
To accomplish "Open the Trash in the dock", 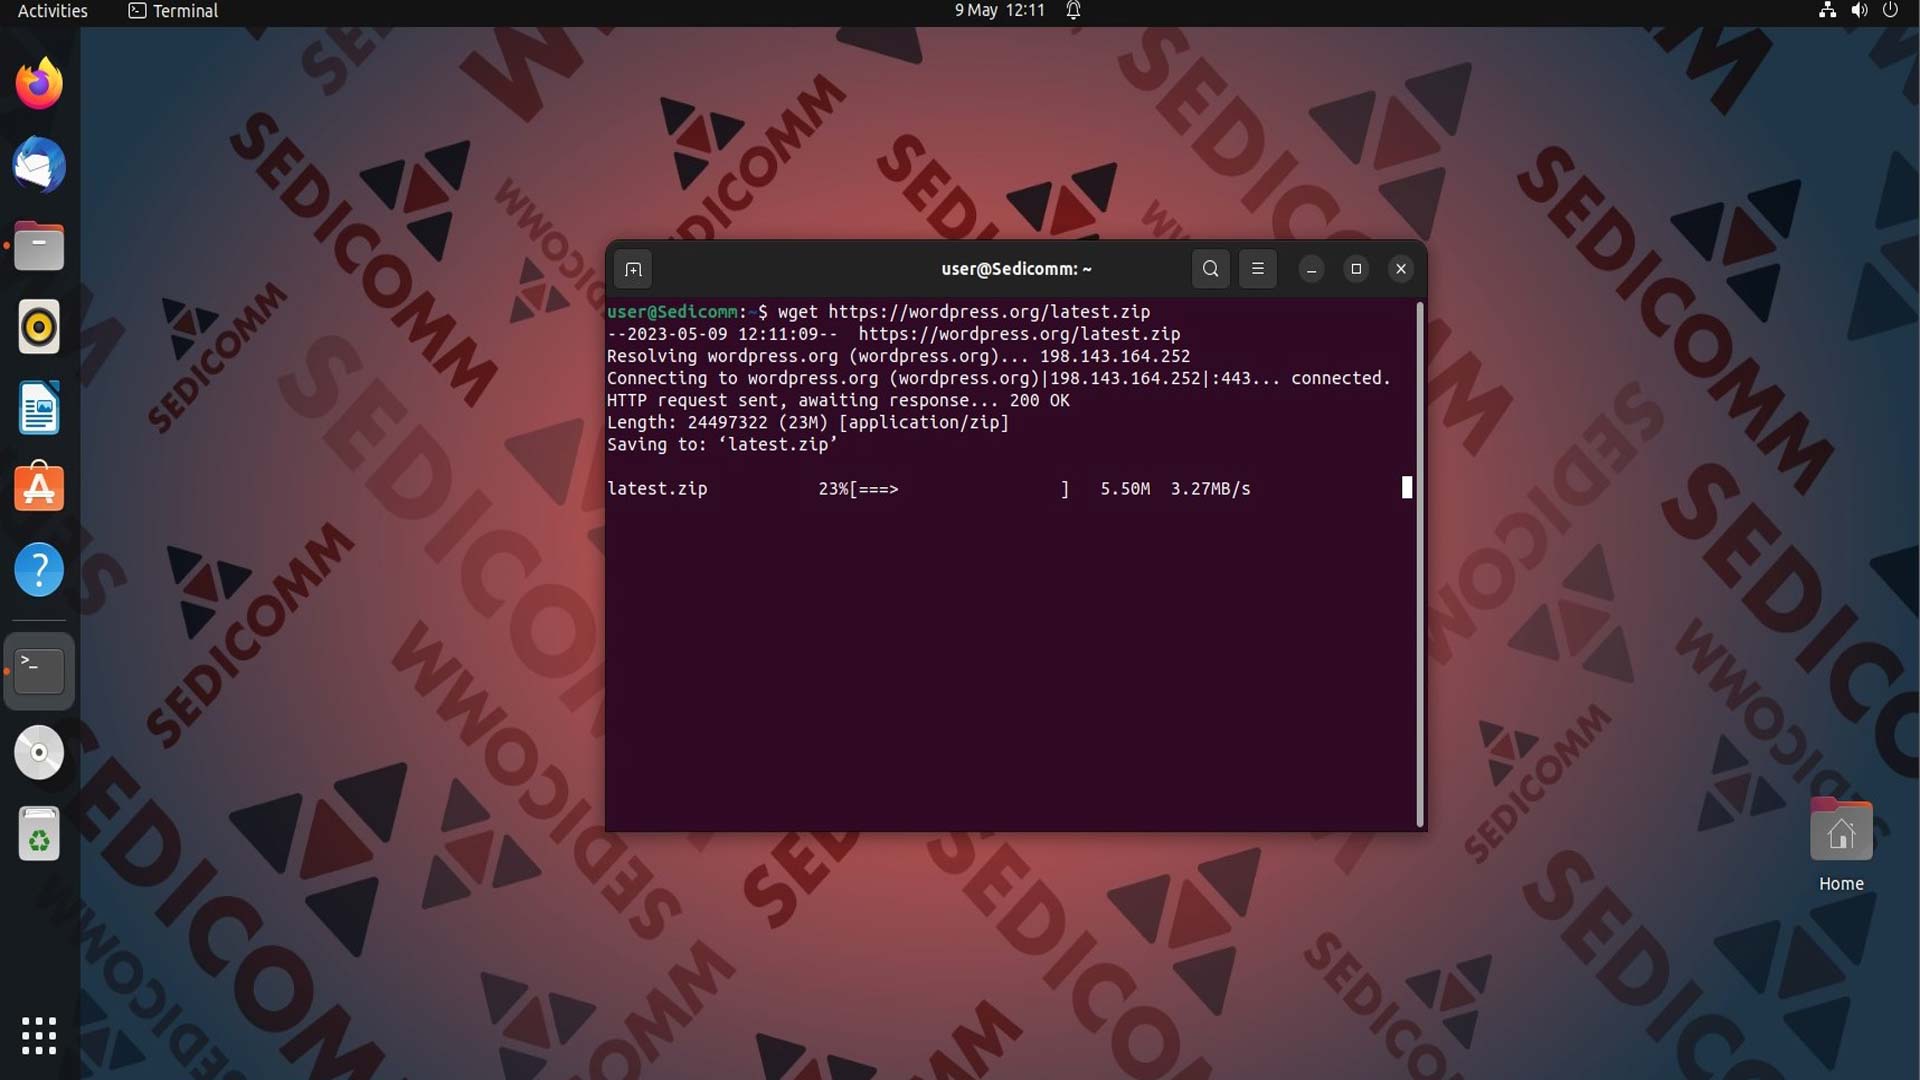I will [x=39, y=834].
